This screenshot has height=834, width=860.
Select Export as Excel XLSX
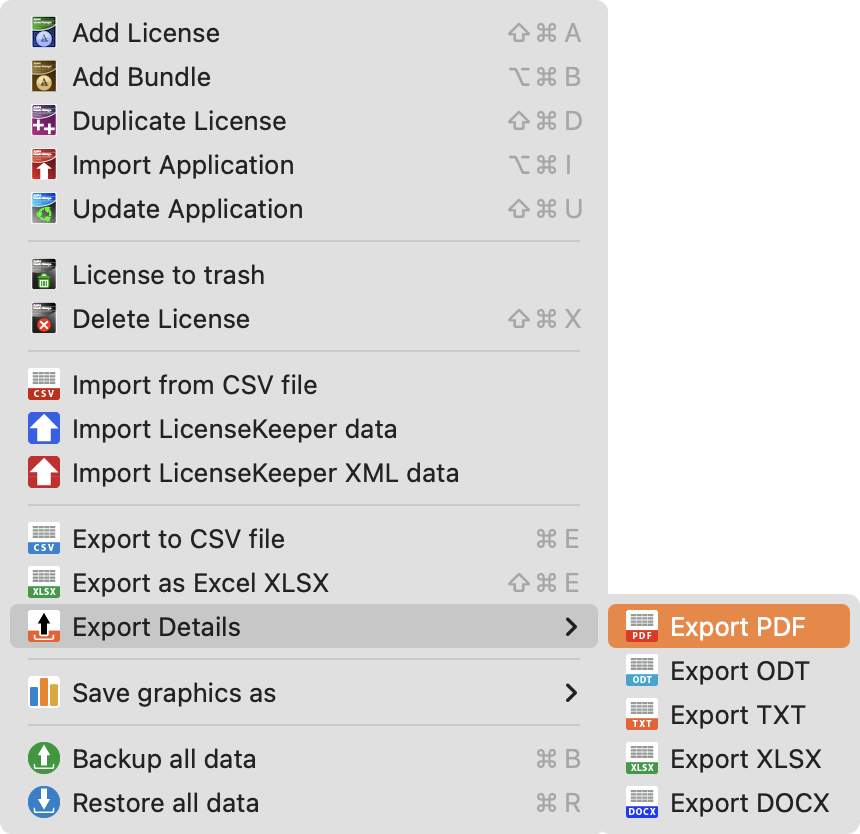(x=200, y=583)
